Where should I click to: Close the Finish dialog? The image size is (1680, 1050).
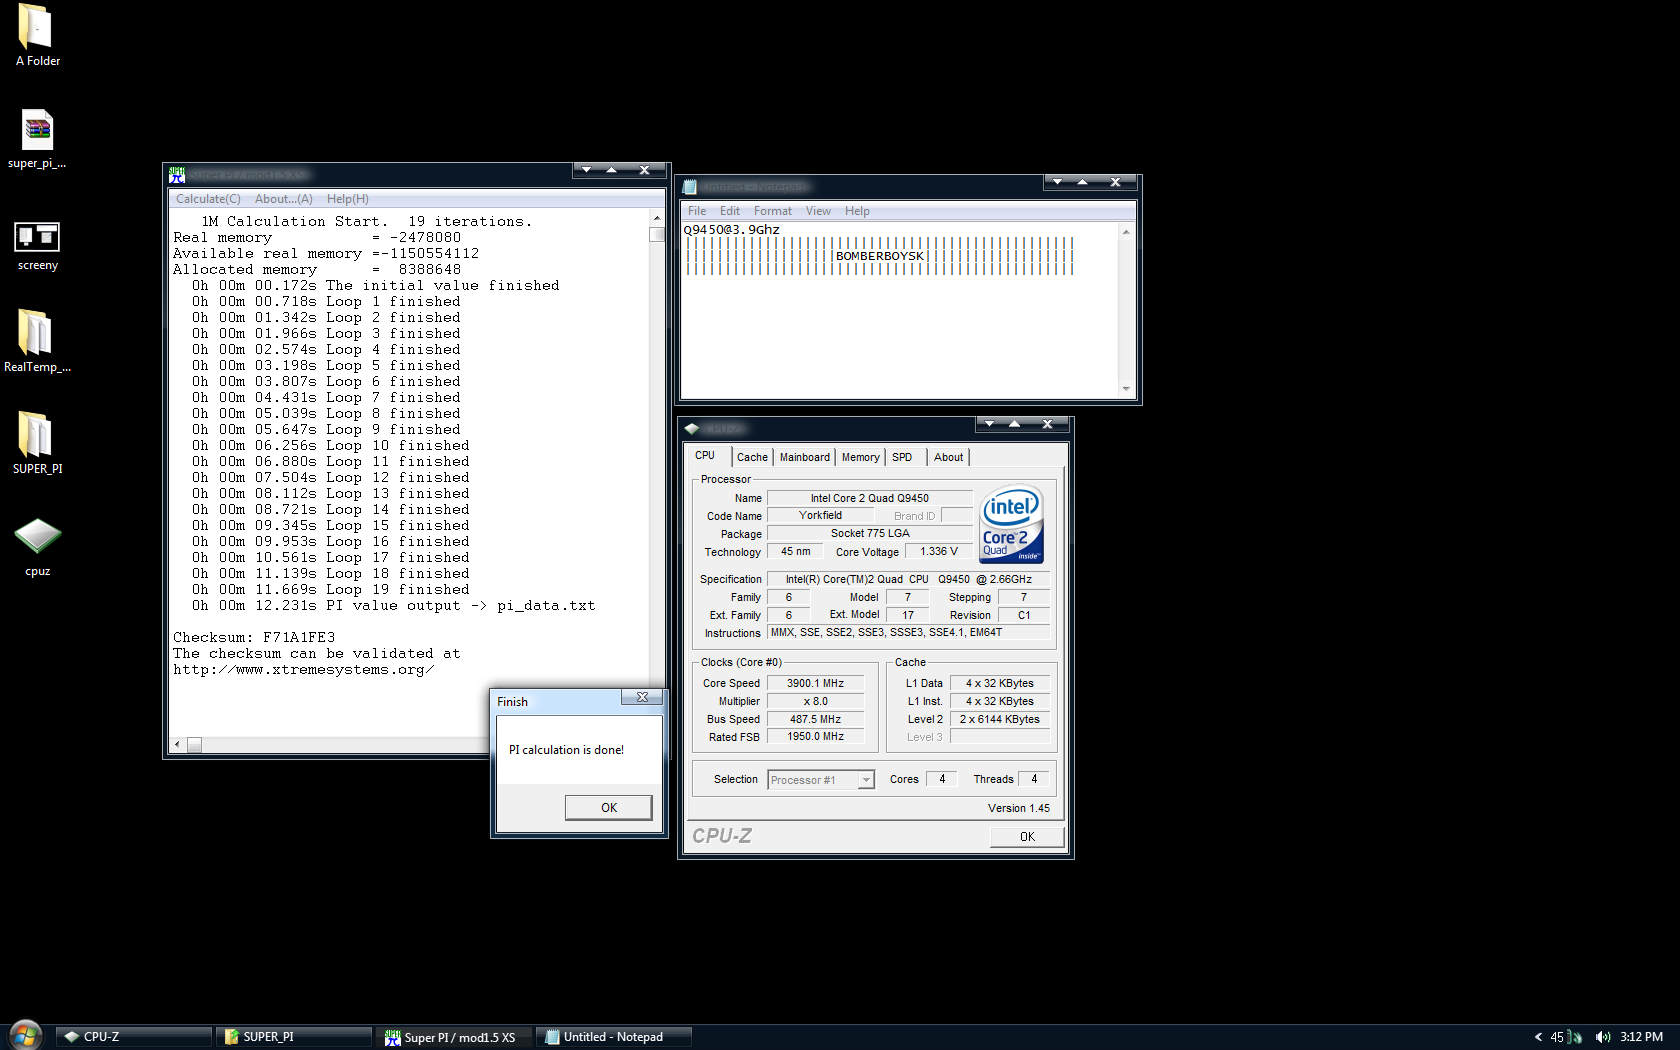tap(642, 697)
